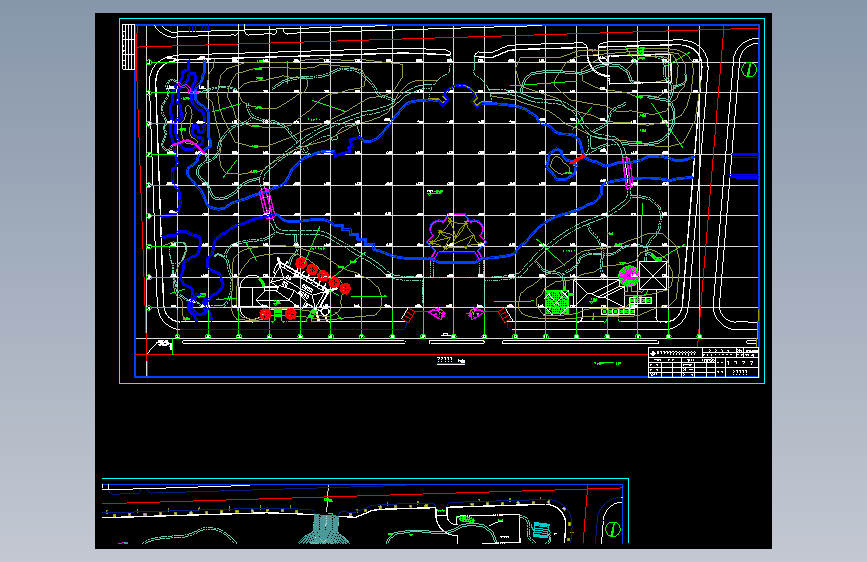Select the red hatched steps right of entrance
Image resolution: width=867 pixels, height=562 pixels.
coord(504,315)
